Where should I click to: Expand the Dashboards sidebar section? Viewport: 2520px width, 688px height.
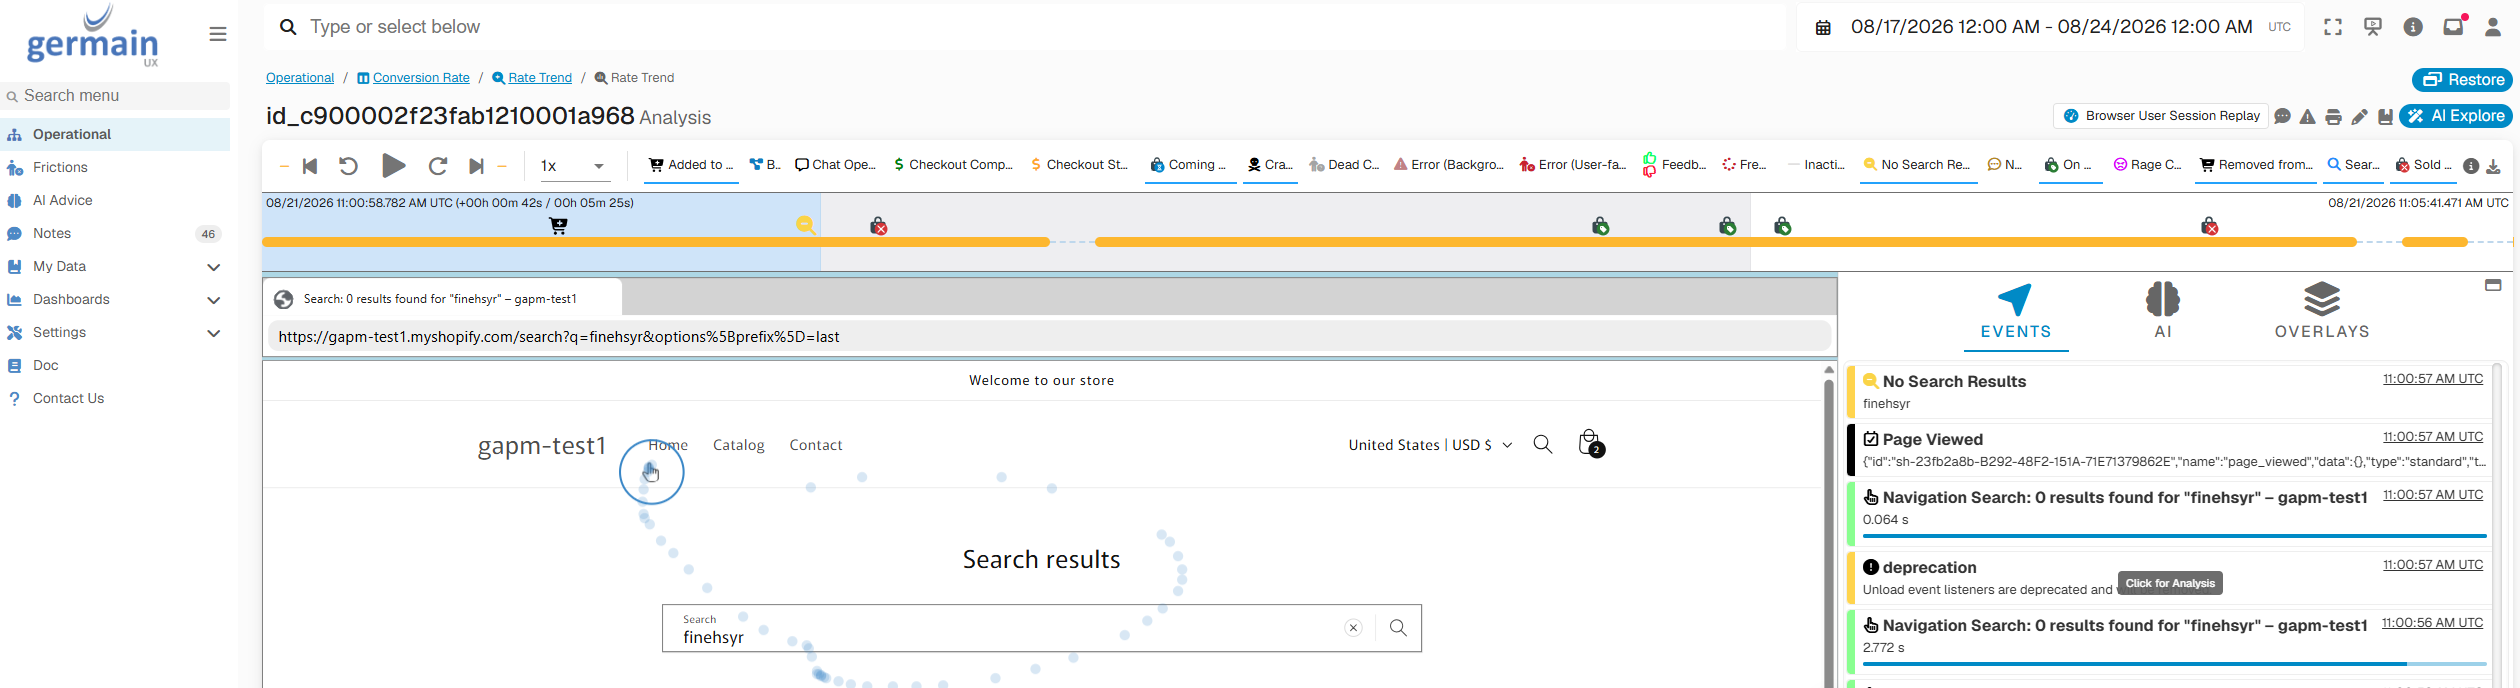[213, 300]
